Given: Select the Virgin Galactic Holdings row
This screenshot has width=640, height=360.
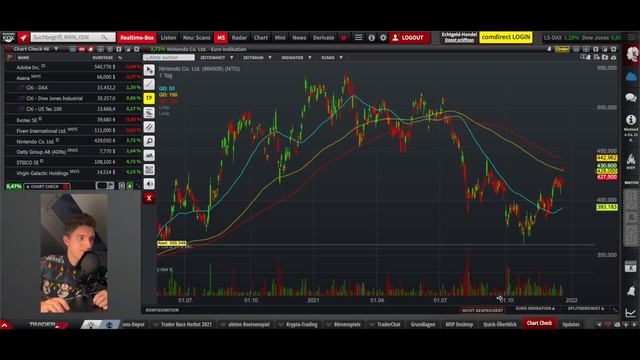Looking at the screenshot, I should click(x=73, y=173).
